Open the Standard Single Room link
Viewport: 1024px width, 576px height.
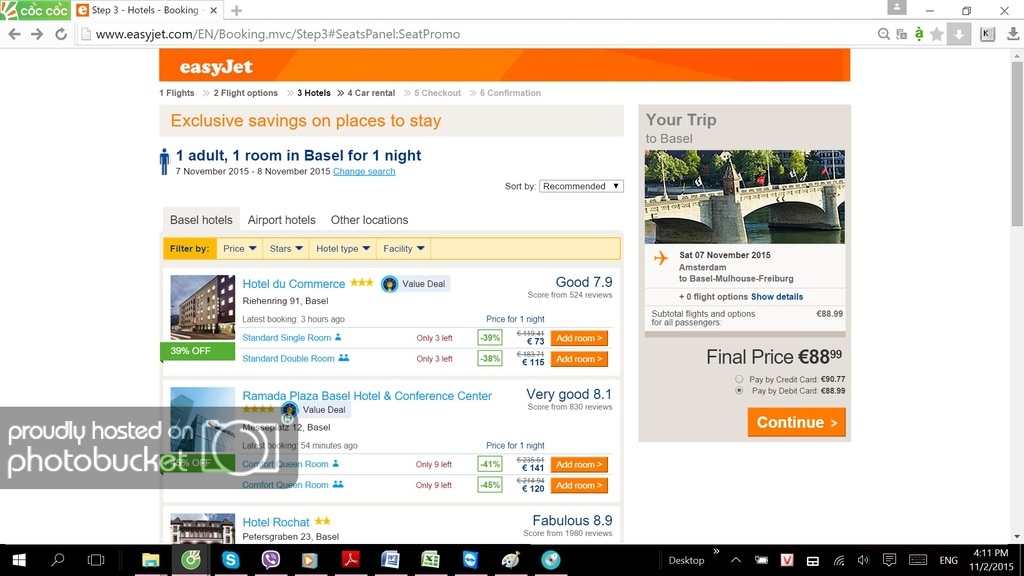[x=287, y=338]
